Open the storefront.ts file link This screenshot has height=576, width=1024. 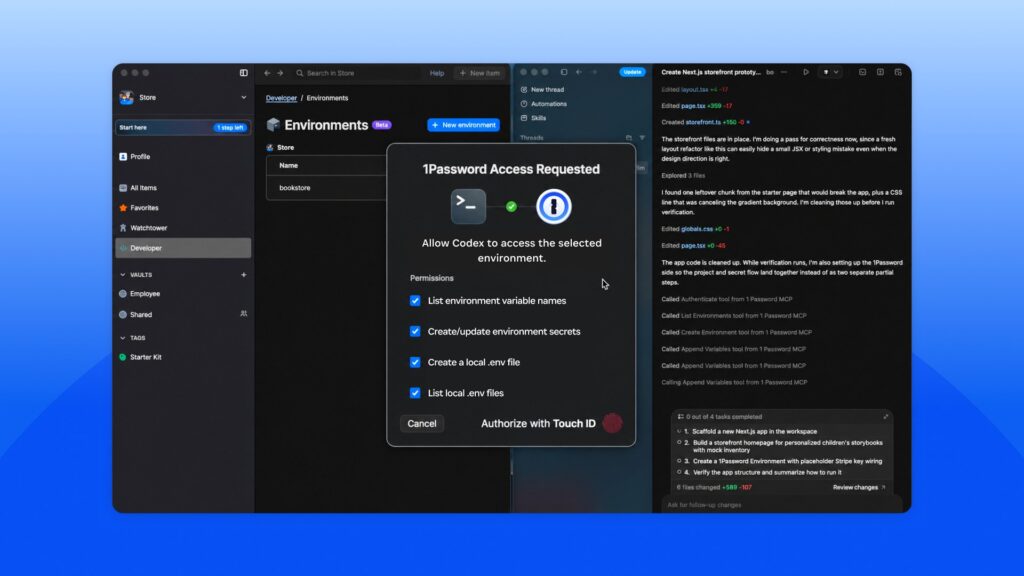pyautogui.click(x=703, y=122)
